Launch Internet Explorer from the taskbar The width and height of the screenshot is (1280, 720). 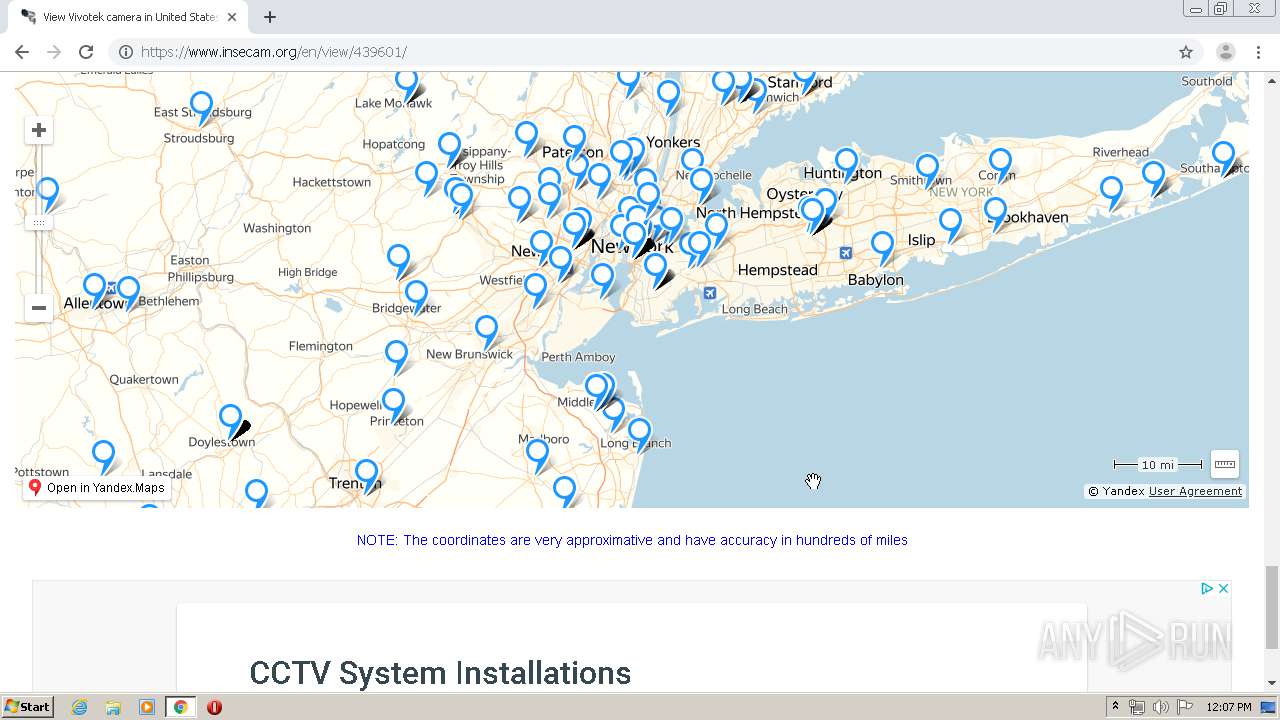[x=79, y=707]
